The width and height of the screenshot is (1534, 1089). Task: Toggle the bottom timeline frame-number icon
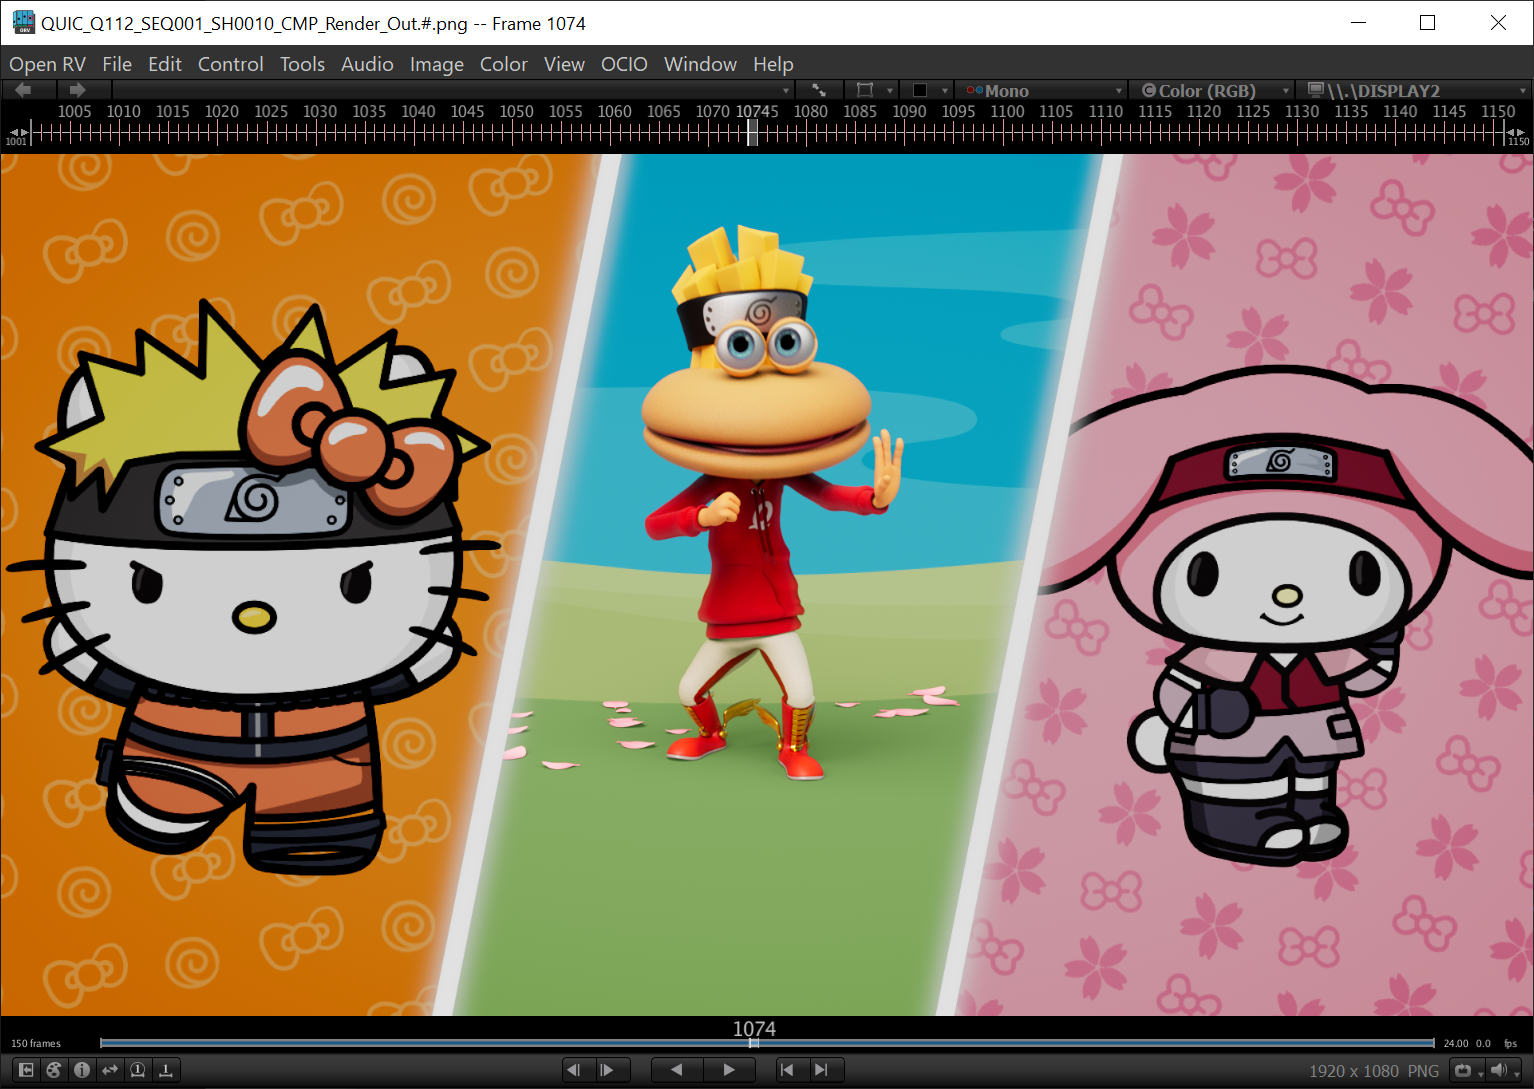pyautogui.click(x=166, y=1070)
